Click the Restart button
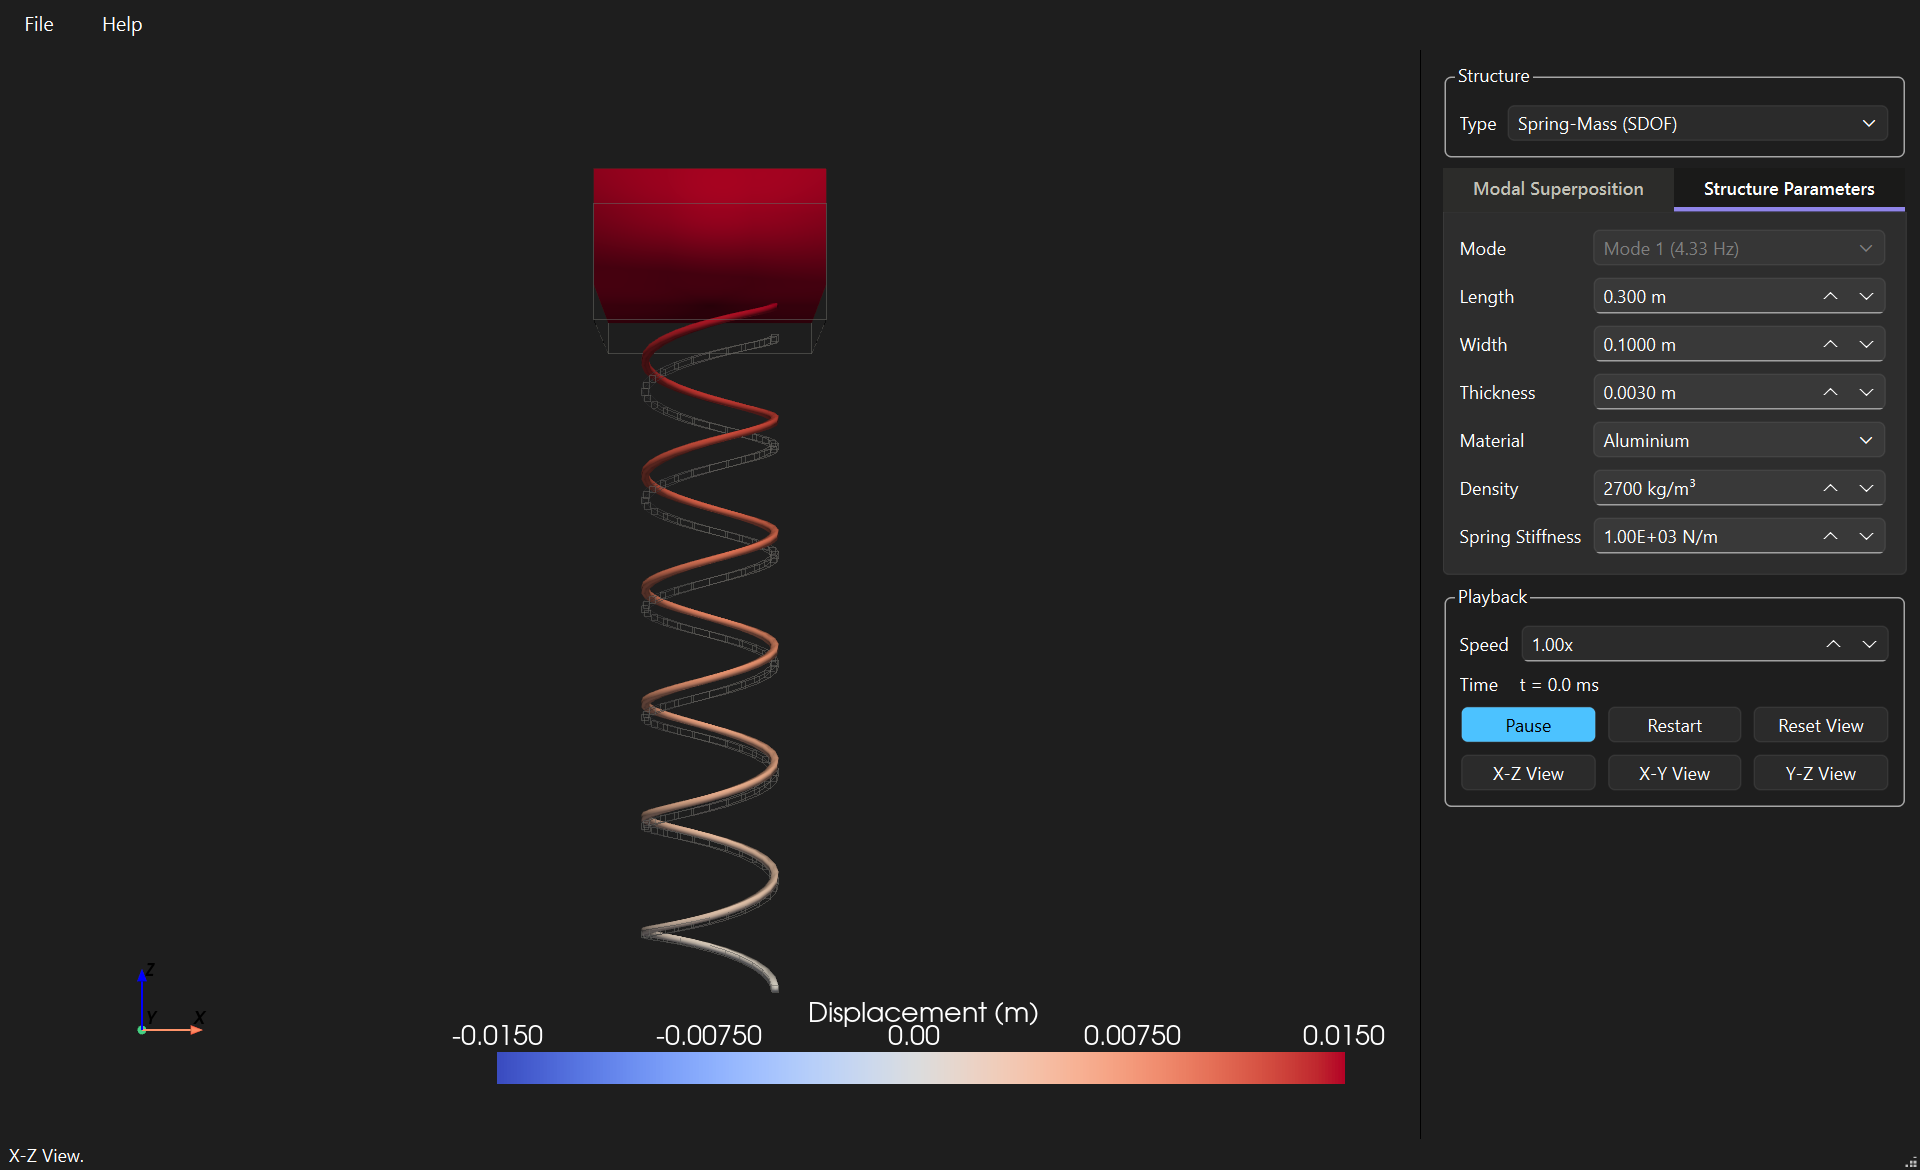 click(x=1674, y=725)
